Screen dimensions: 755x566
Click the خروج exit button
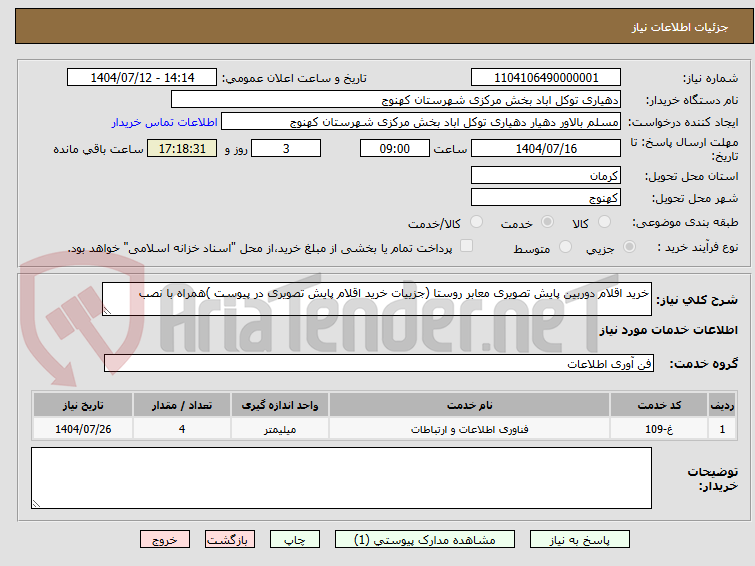(x=165, y=540)
